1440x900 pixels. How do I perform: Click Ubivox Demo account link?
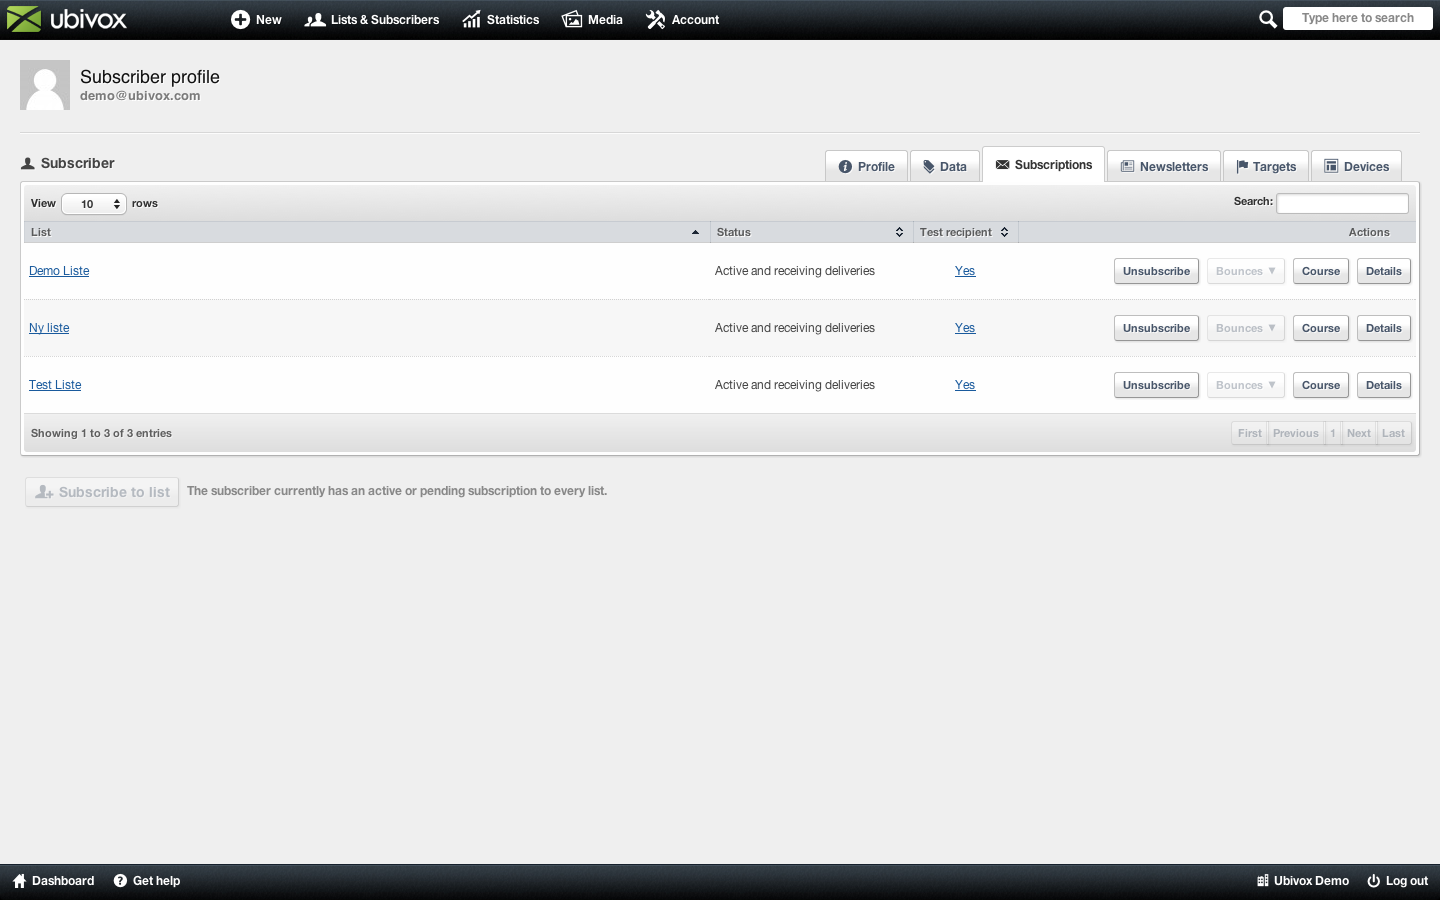[1302, 881]
